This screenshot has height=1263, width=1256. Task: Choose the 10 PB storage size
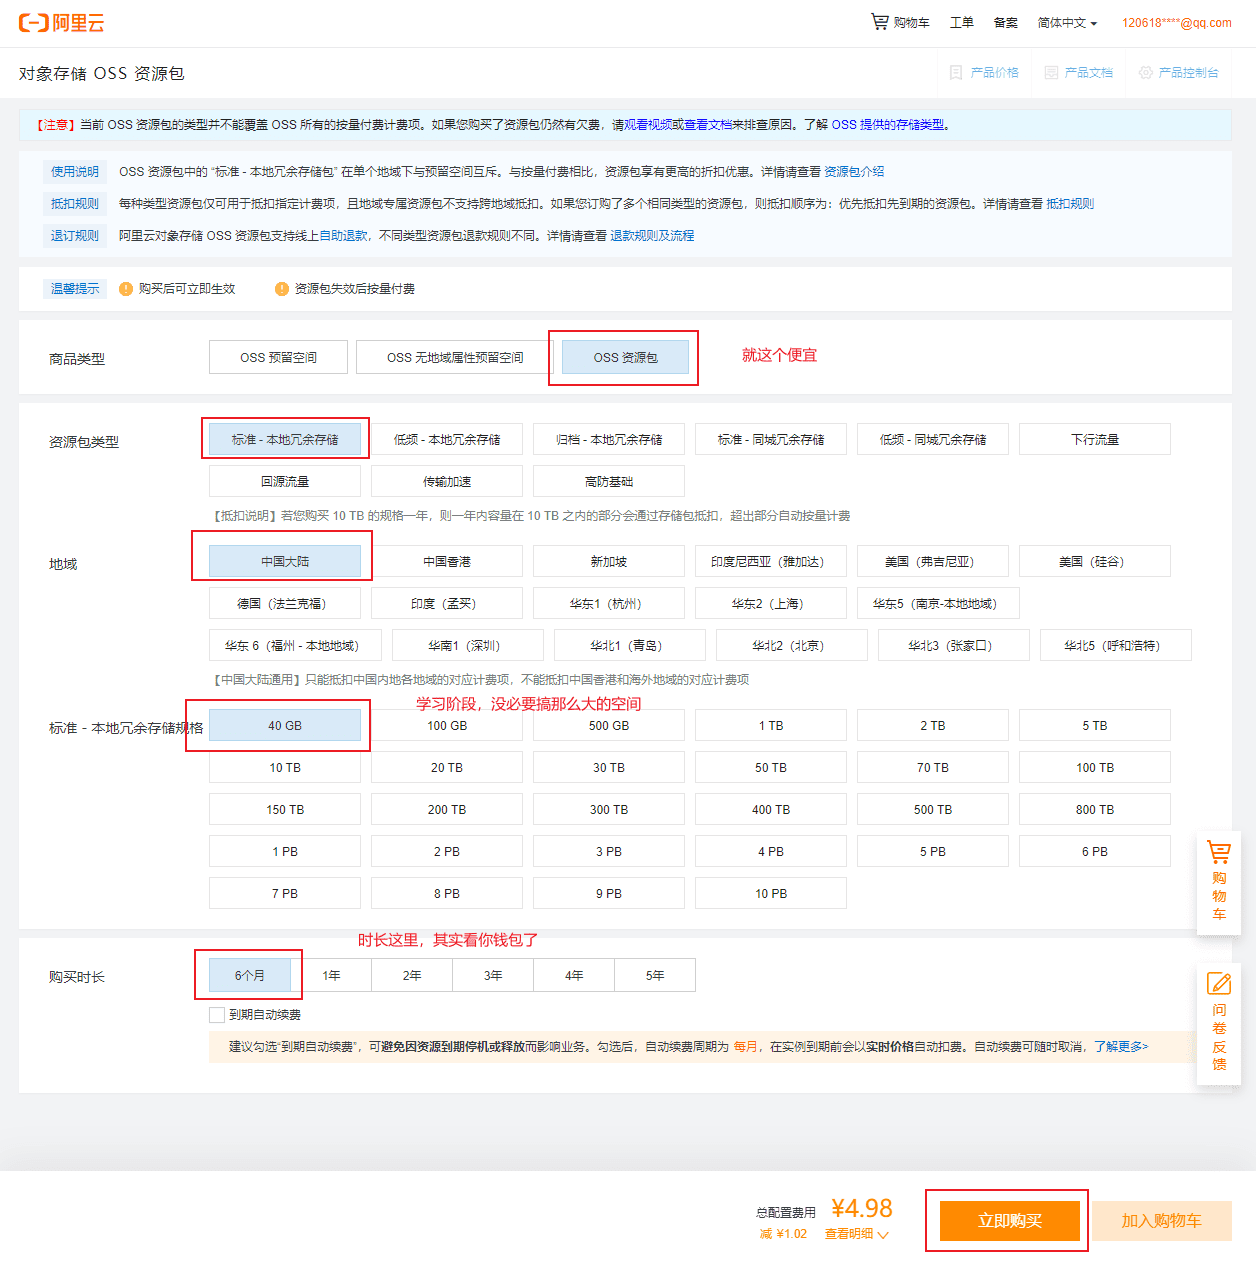[x=771, y=893]
